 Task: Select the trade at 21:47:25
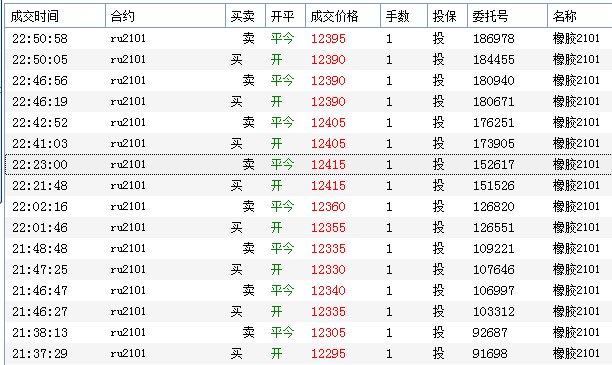point(308,270)
